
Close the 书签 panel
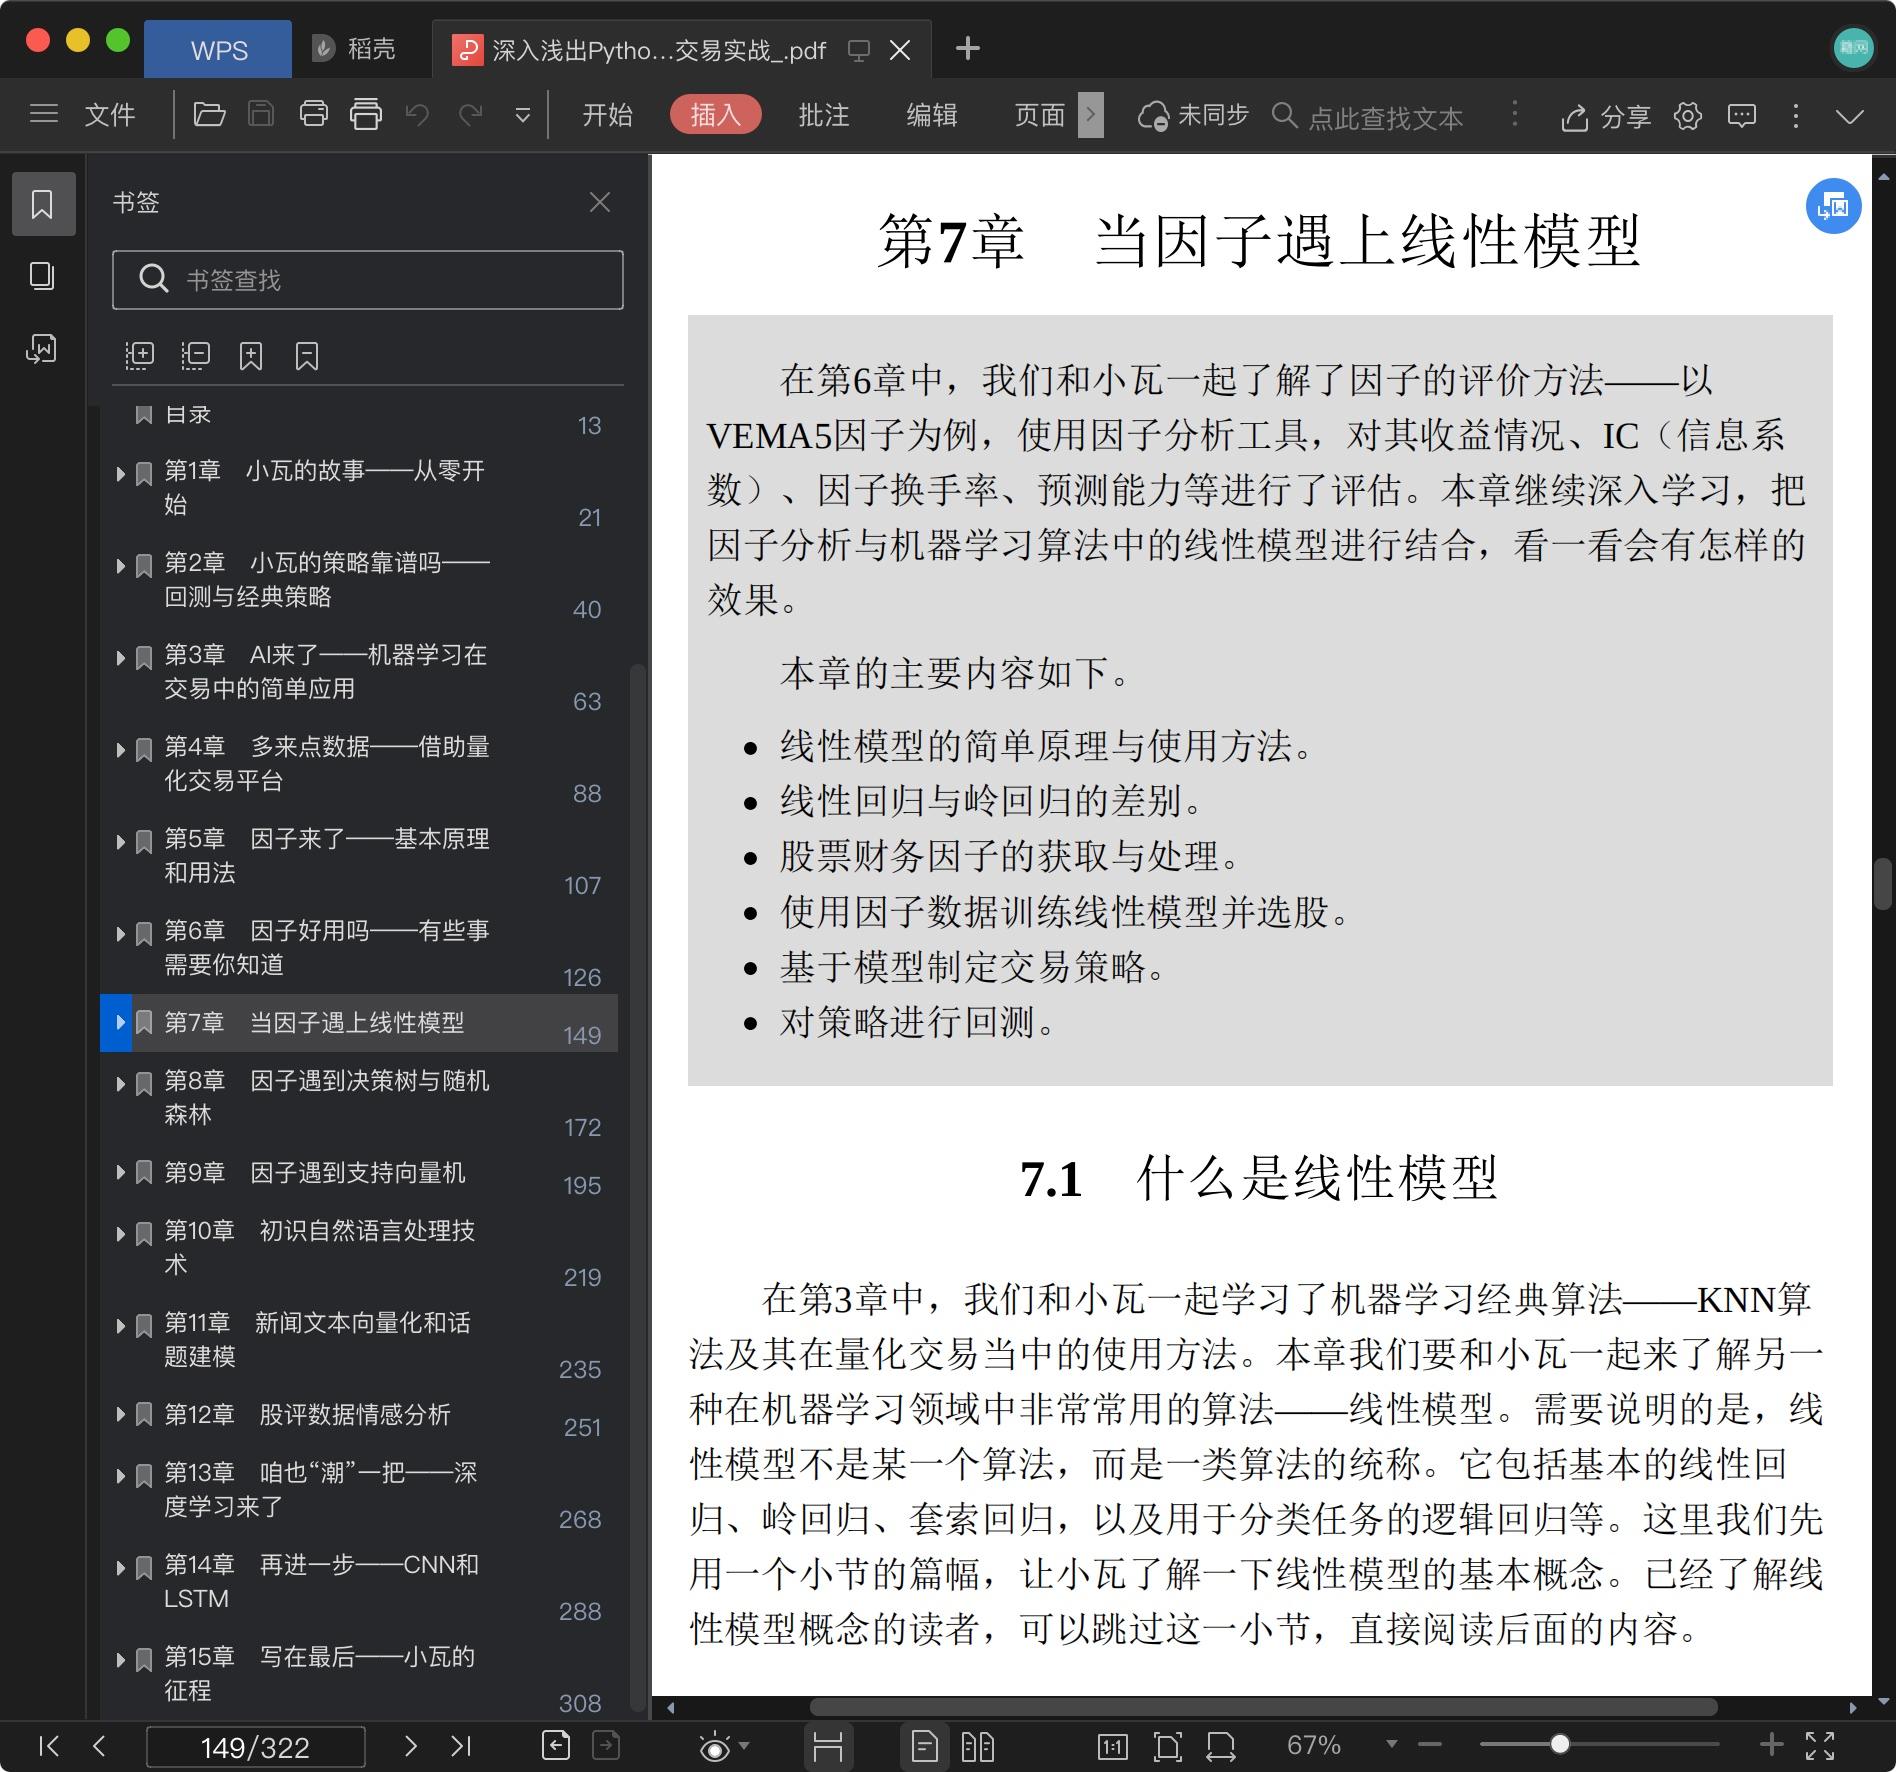point(600,203)
